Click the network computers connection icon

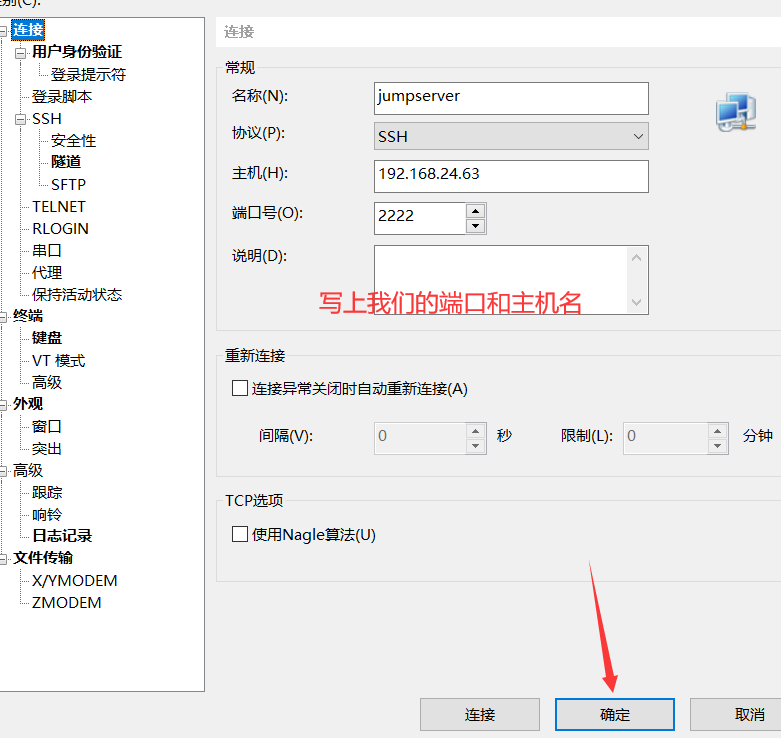(736, 112)
